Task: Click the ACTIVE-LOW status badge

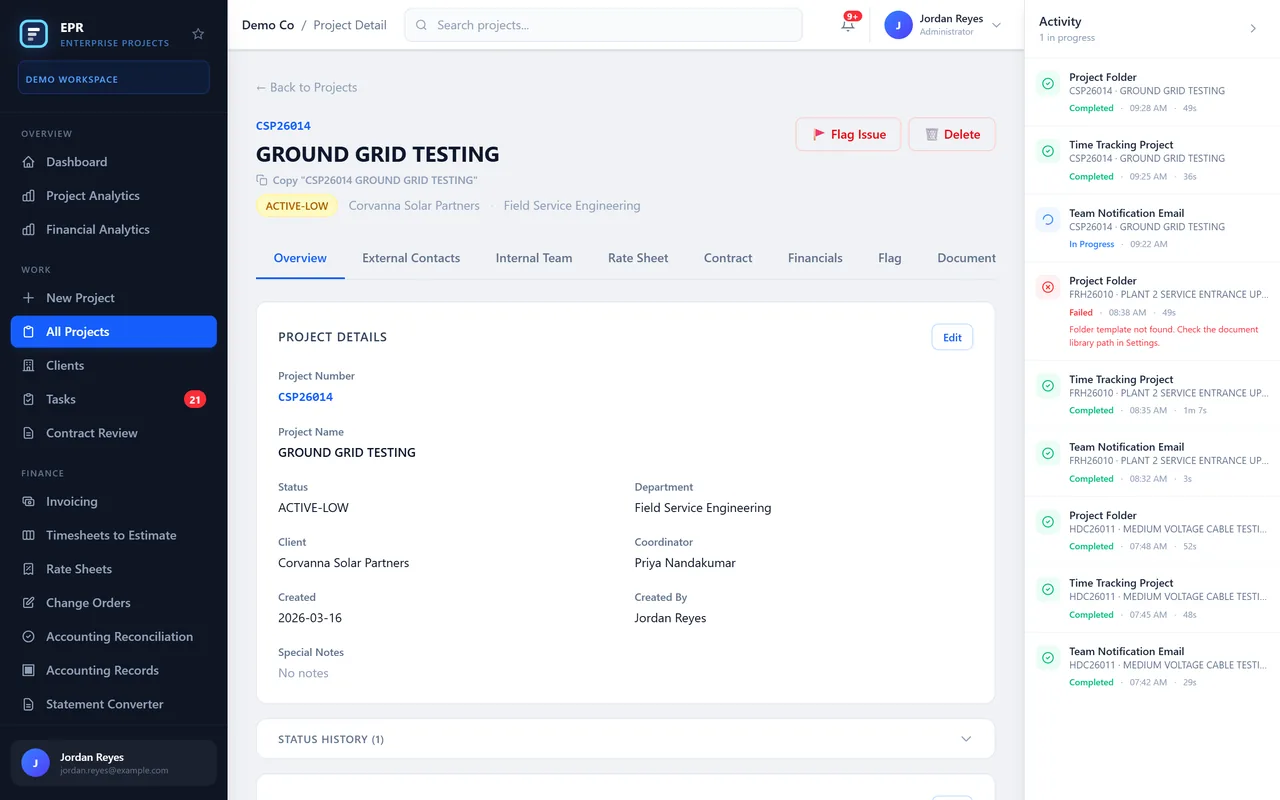Action: 297,206
